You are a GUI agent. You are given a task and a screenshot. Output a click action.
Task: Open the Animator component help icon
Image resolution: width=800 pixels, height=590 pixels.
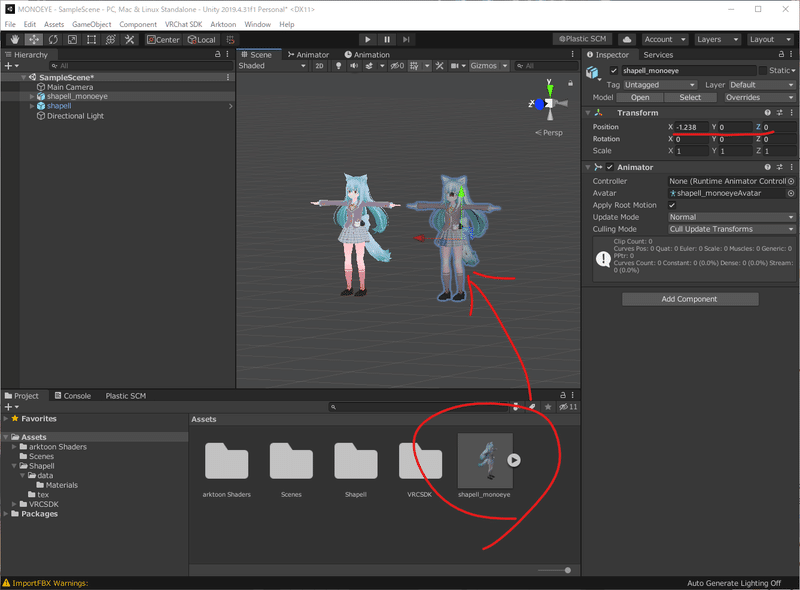pos(767,167)
